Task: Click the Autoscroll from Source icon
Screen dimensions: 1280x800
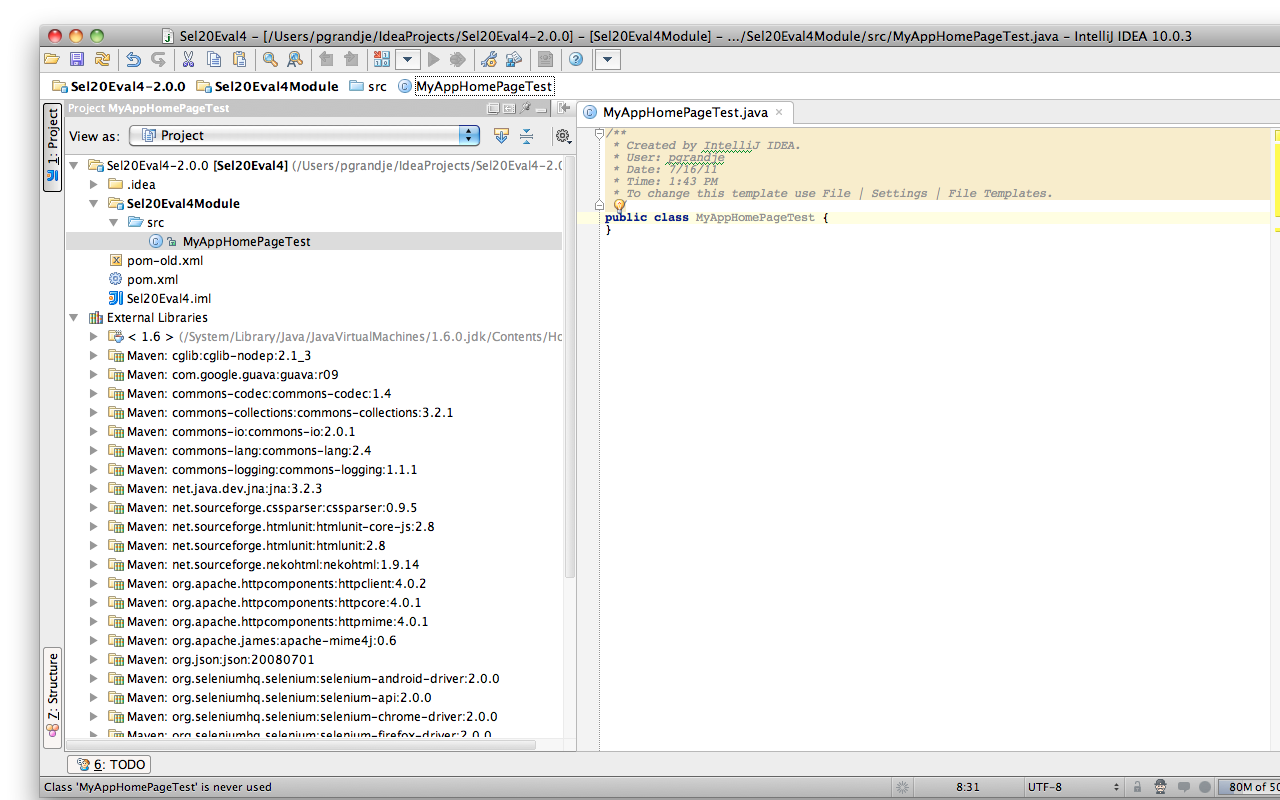Action: (502, 136)
